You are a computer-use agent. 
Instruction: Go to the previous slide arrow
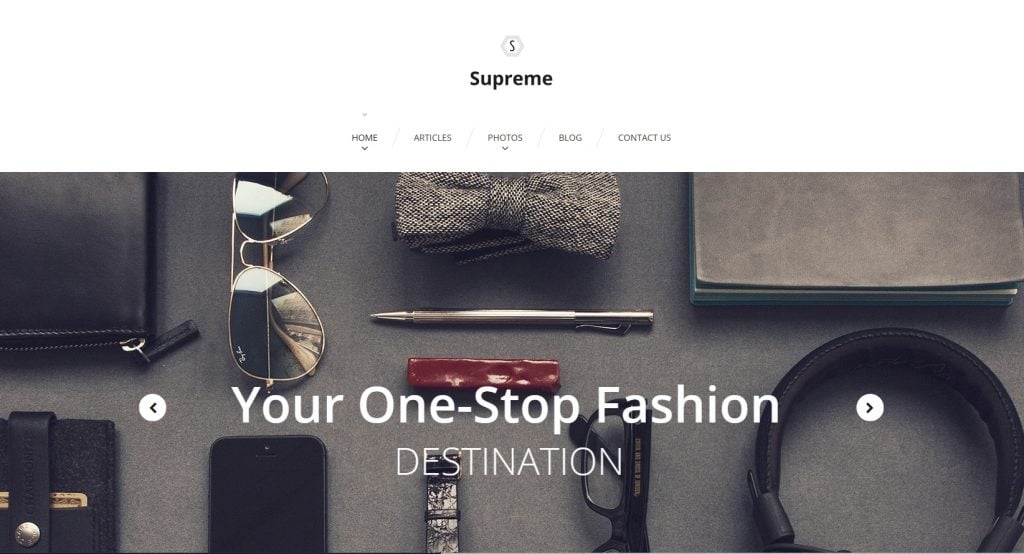pos(153,408)
